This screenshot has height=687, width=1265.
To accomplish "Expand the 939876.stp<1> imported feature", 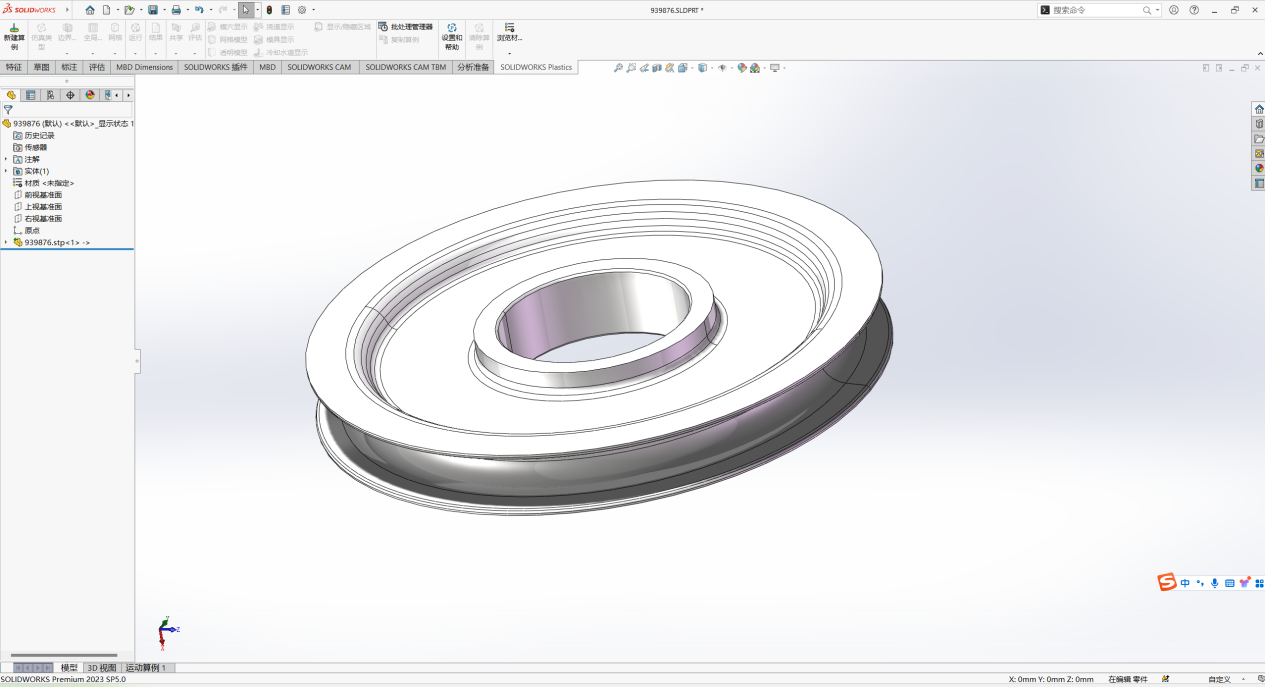I will click(x=6, y=242).
